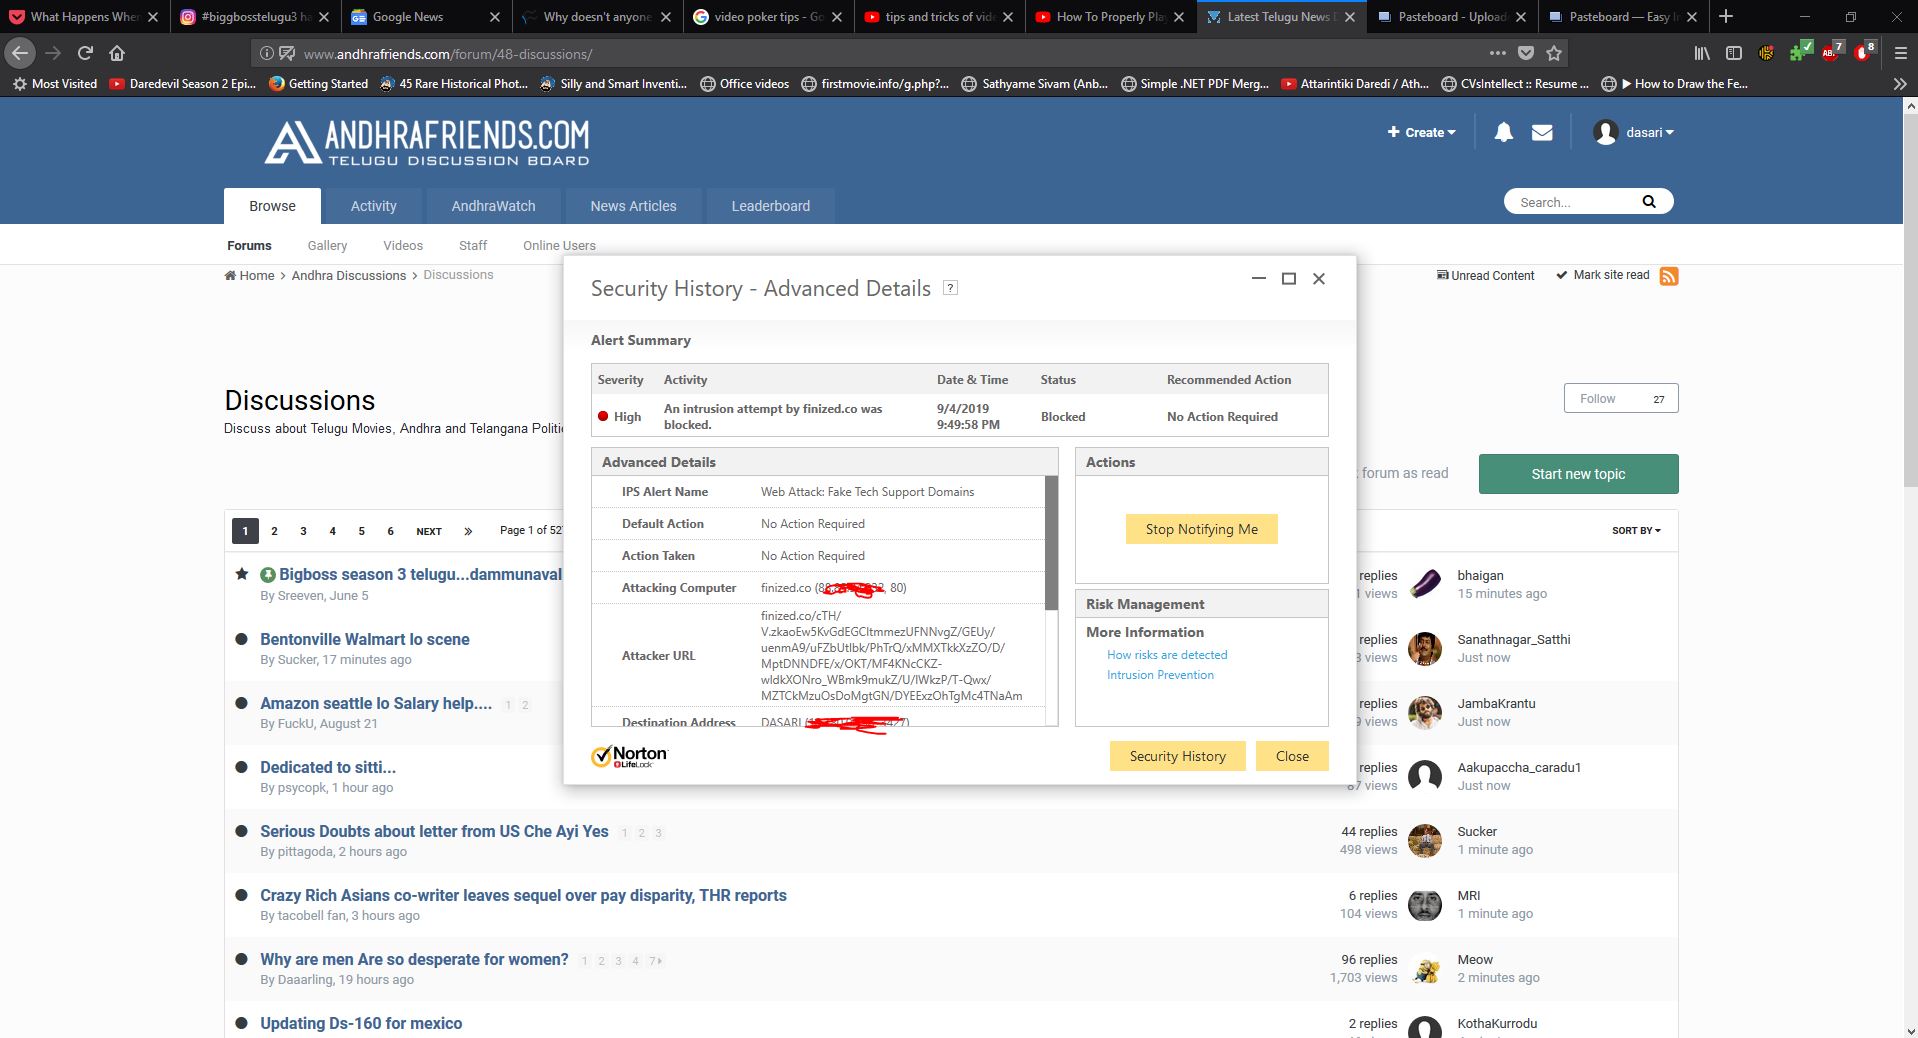This screenshot has height=1038, width=1918.
Task: Open the 'Office videos' bookmark
Action: coord(745,84)
